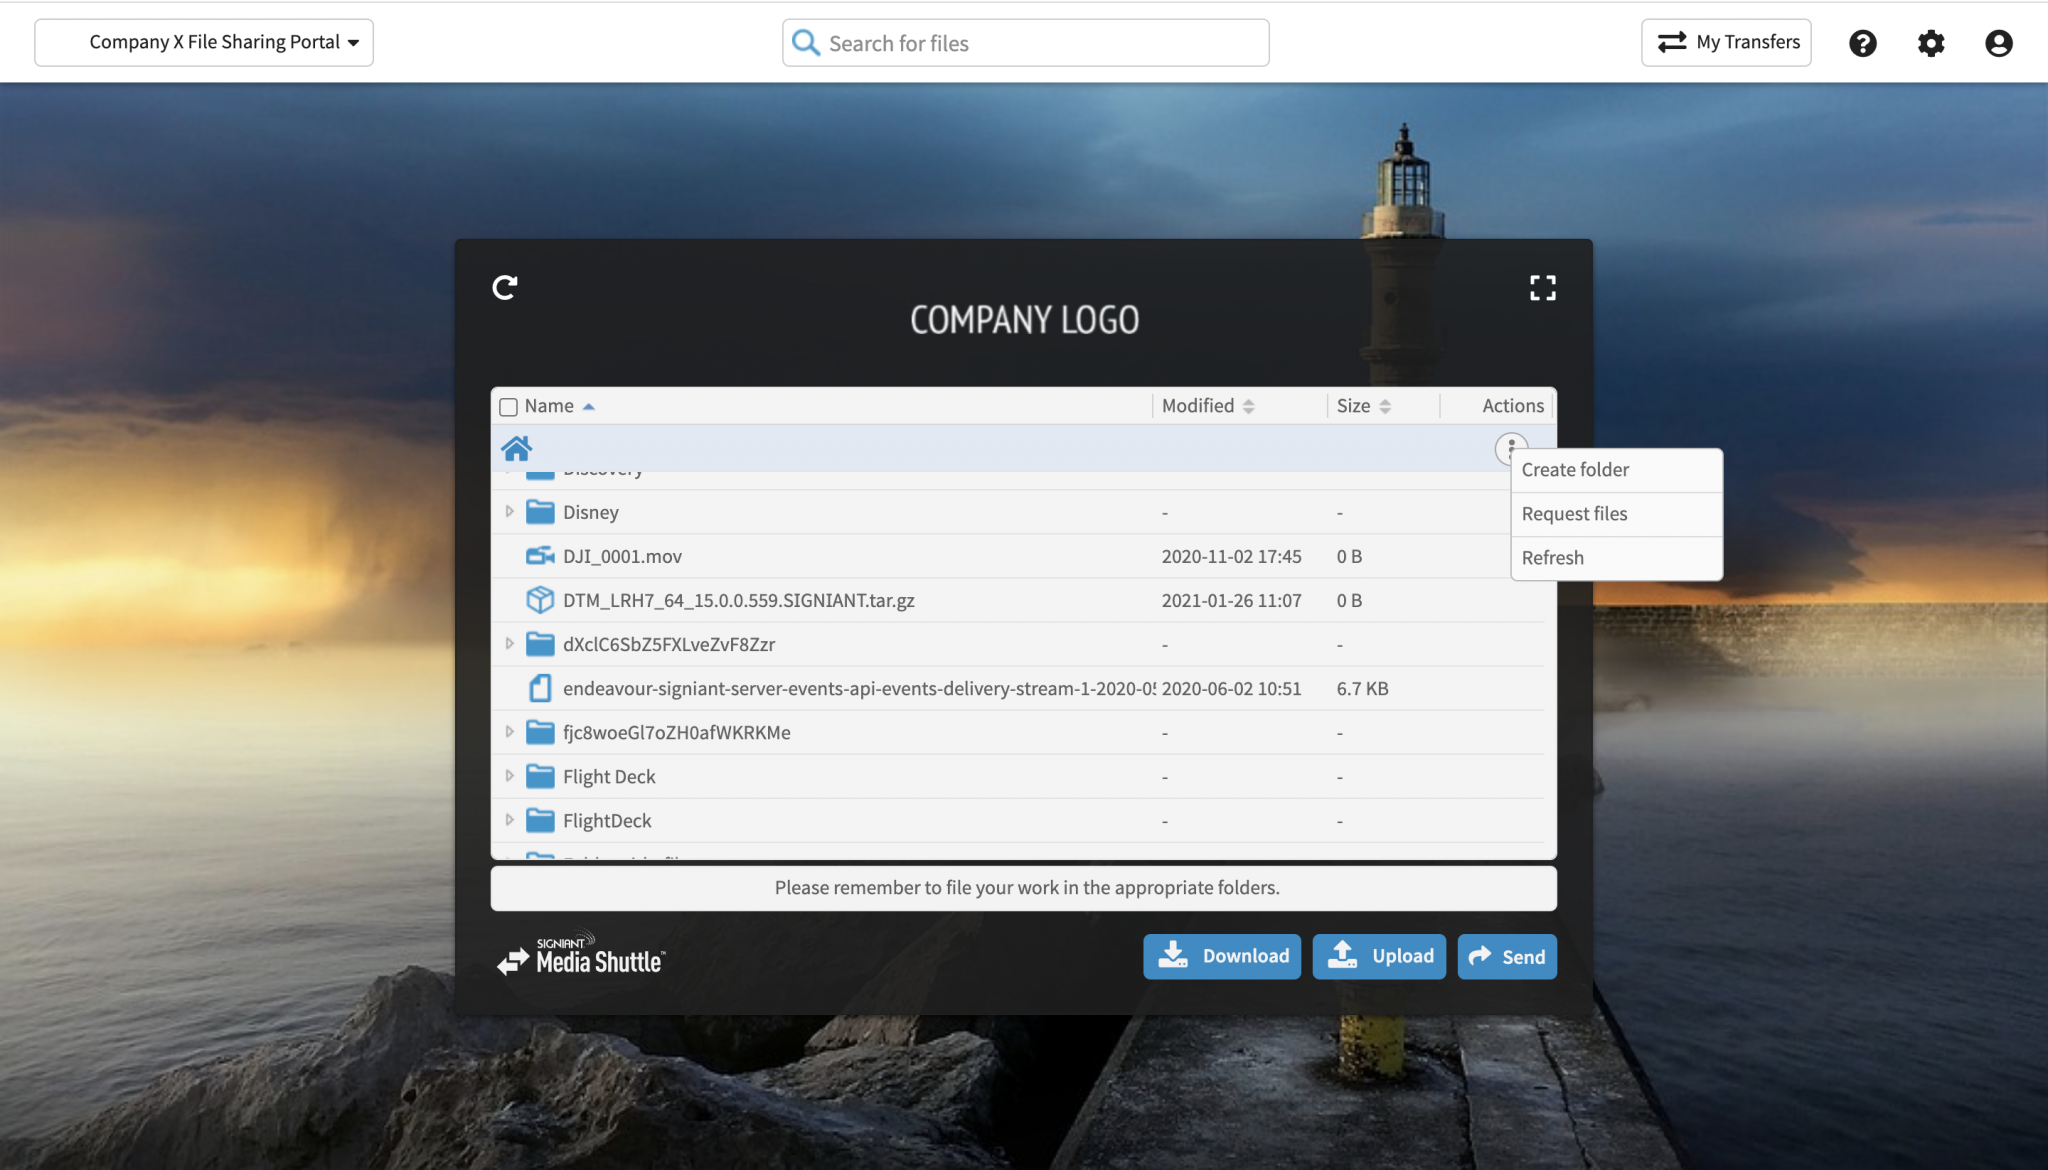Click the tar.gz package file icon
The height and width of the screenshot is (1170, 2048).
tap(540, 600)
